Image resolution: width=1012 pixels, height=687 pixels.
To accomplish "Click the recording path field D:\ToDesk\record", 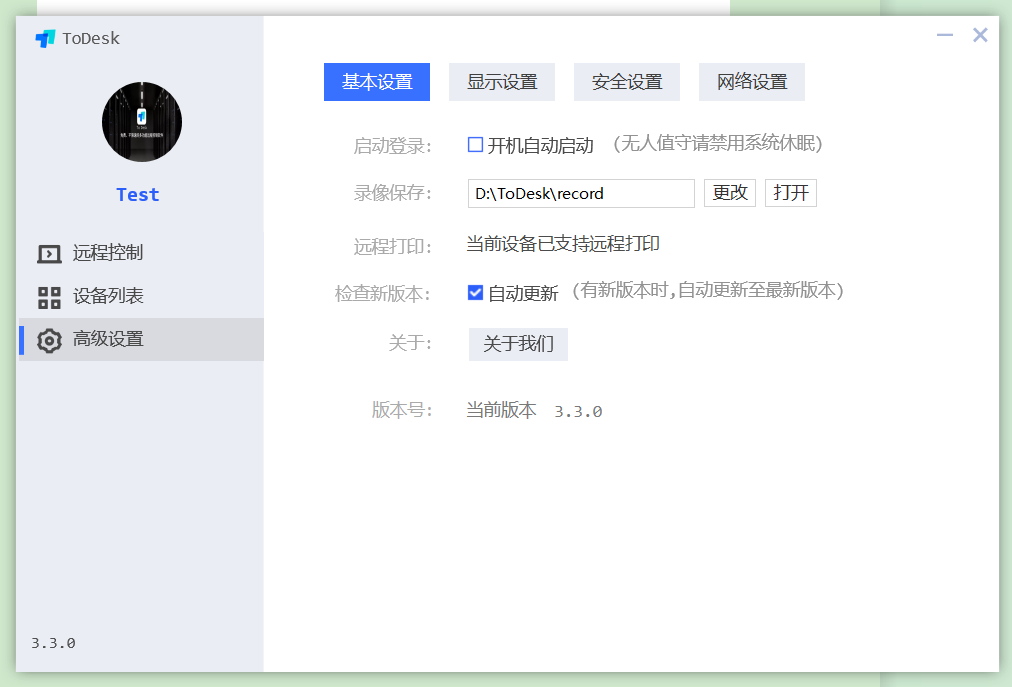I will pos(581,193).
